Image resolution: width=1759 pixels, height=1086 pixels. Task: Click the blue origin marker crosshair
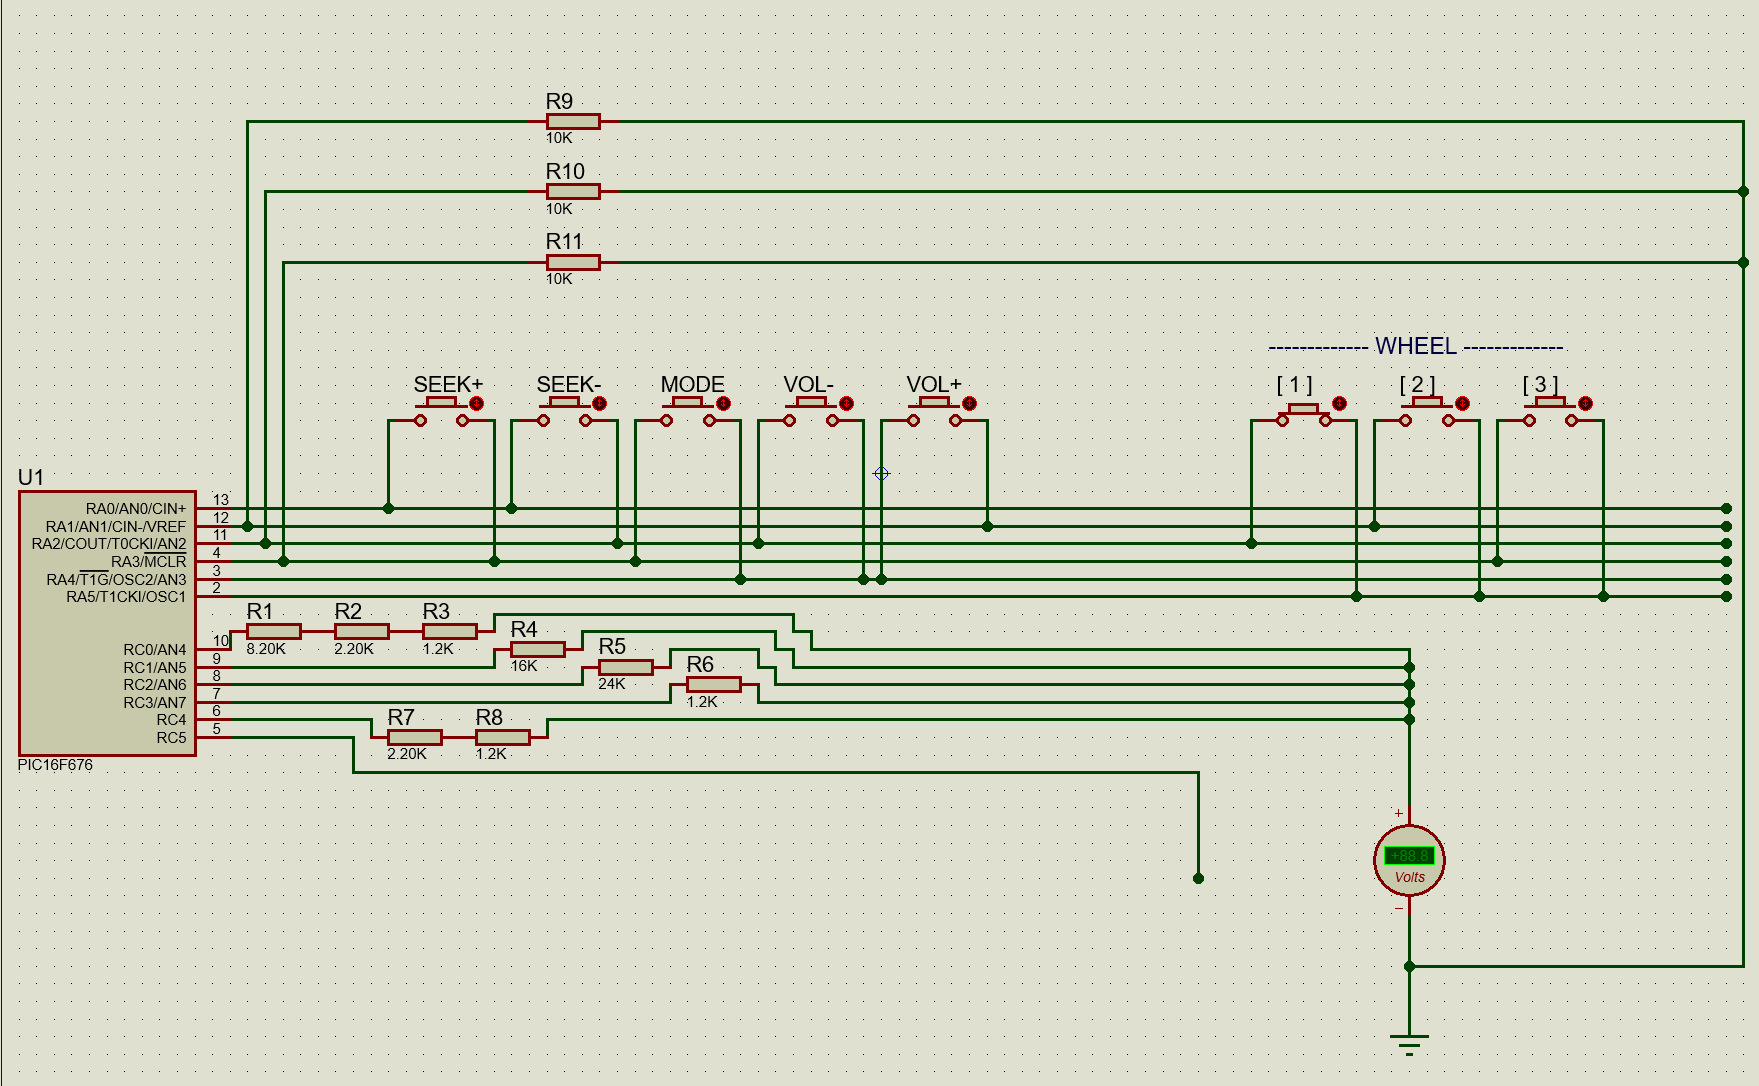(x=881, y=473)
